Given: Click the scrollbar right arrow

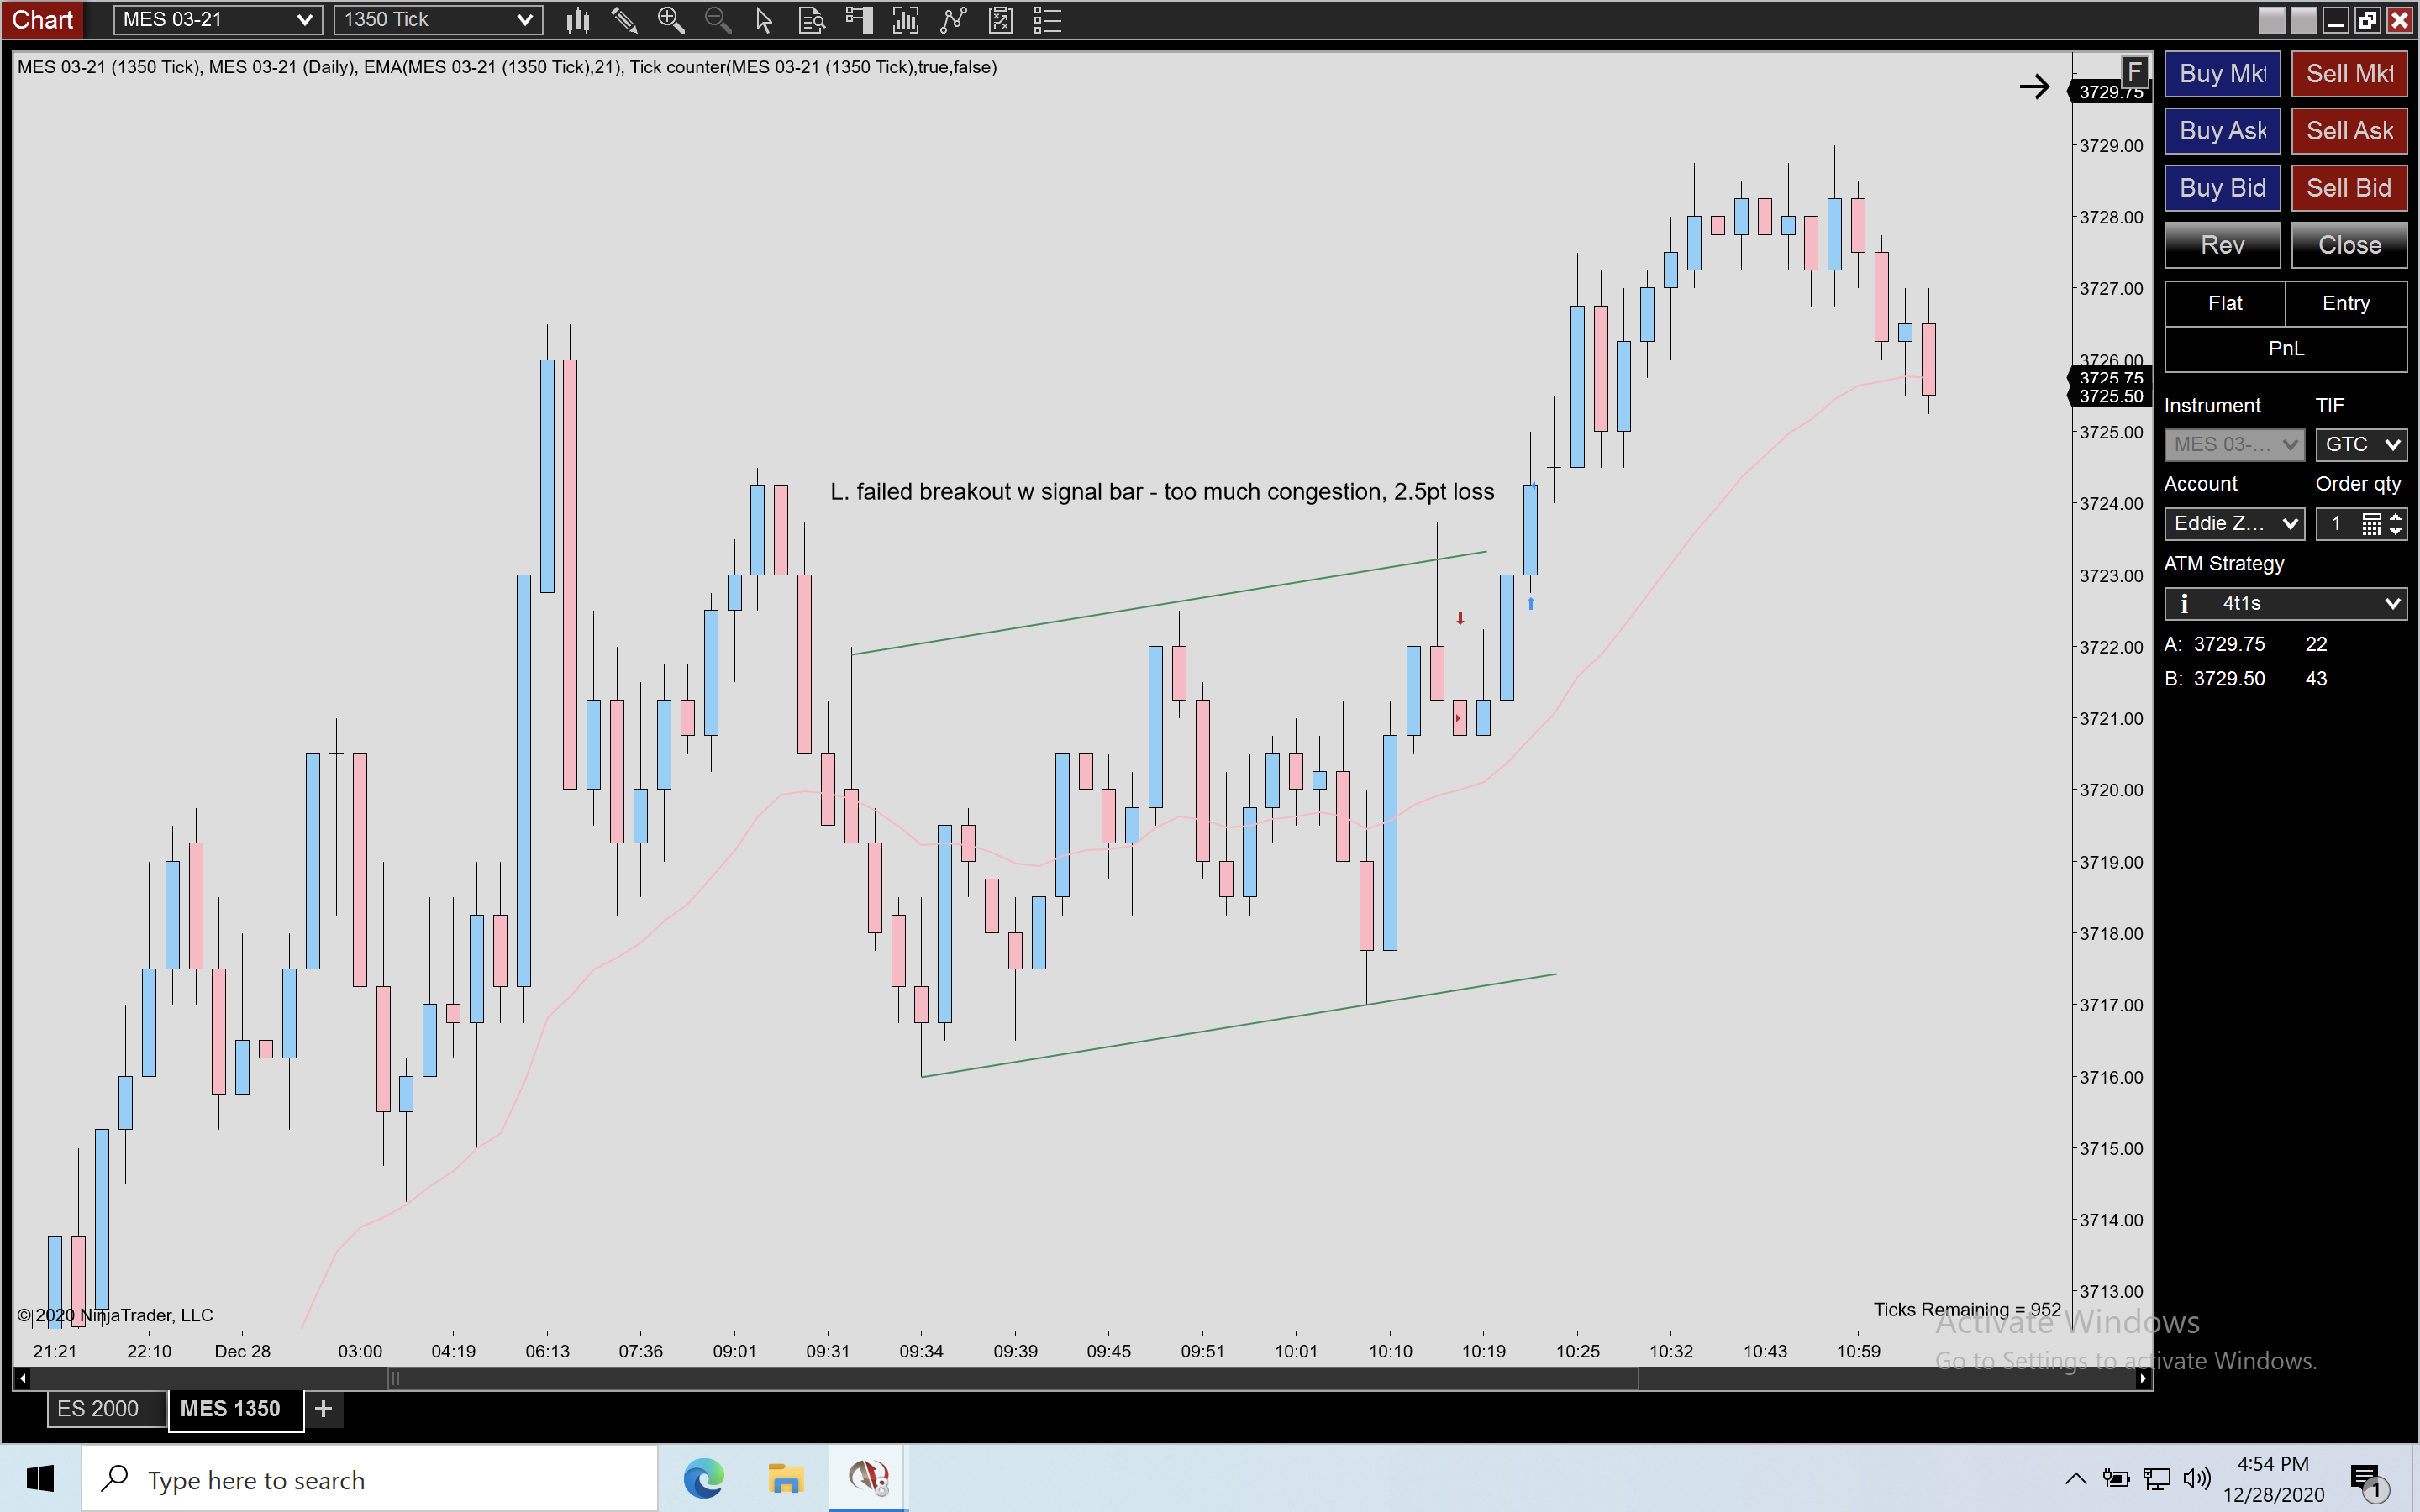Looking at the screenshot, I should 2142,1379.
